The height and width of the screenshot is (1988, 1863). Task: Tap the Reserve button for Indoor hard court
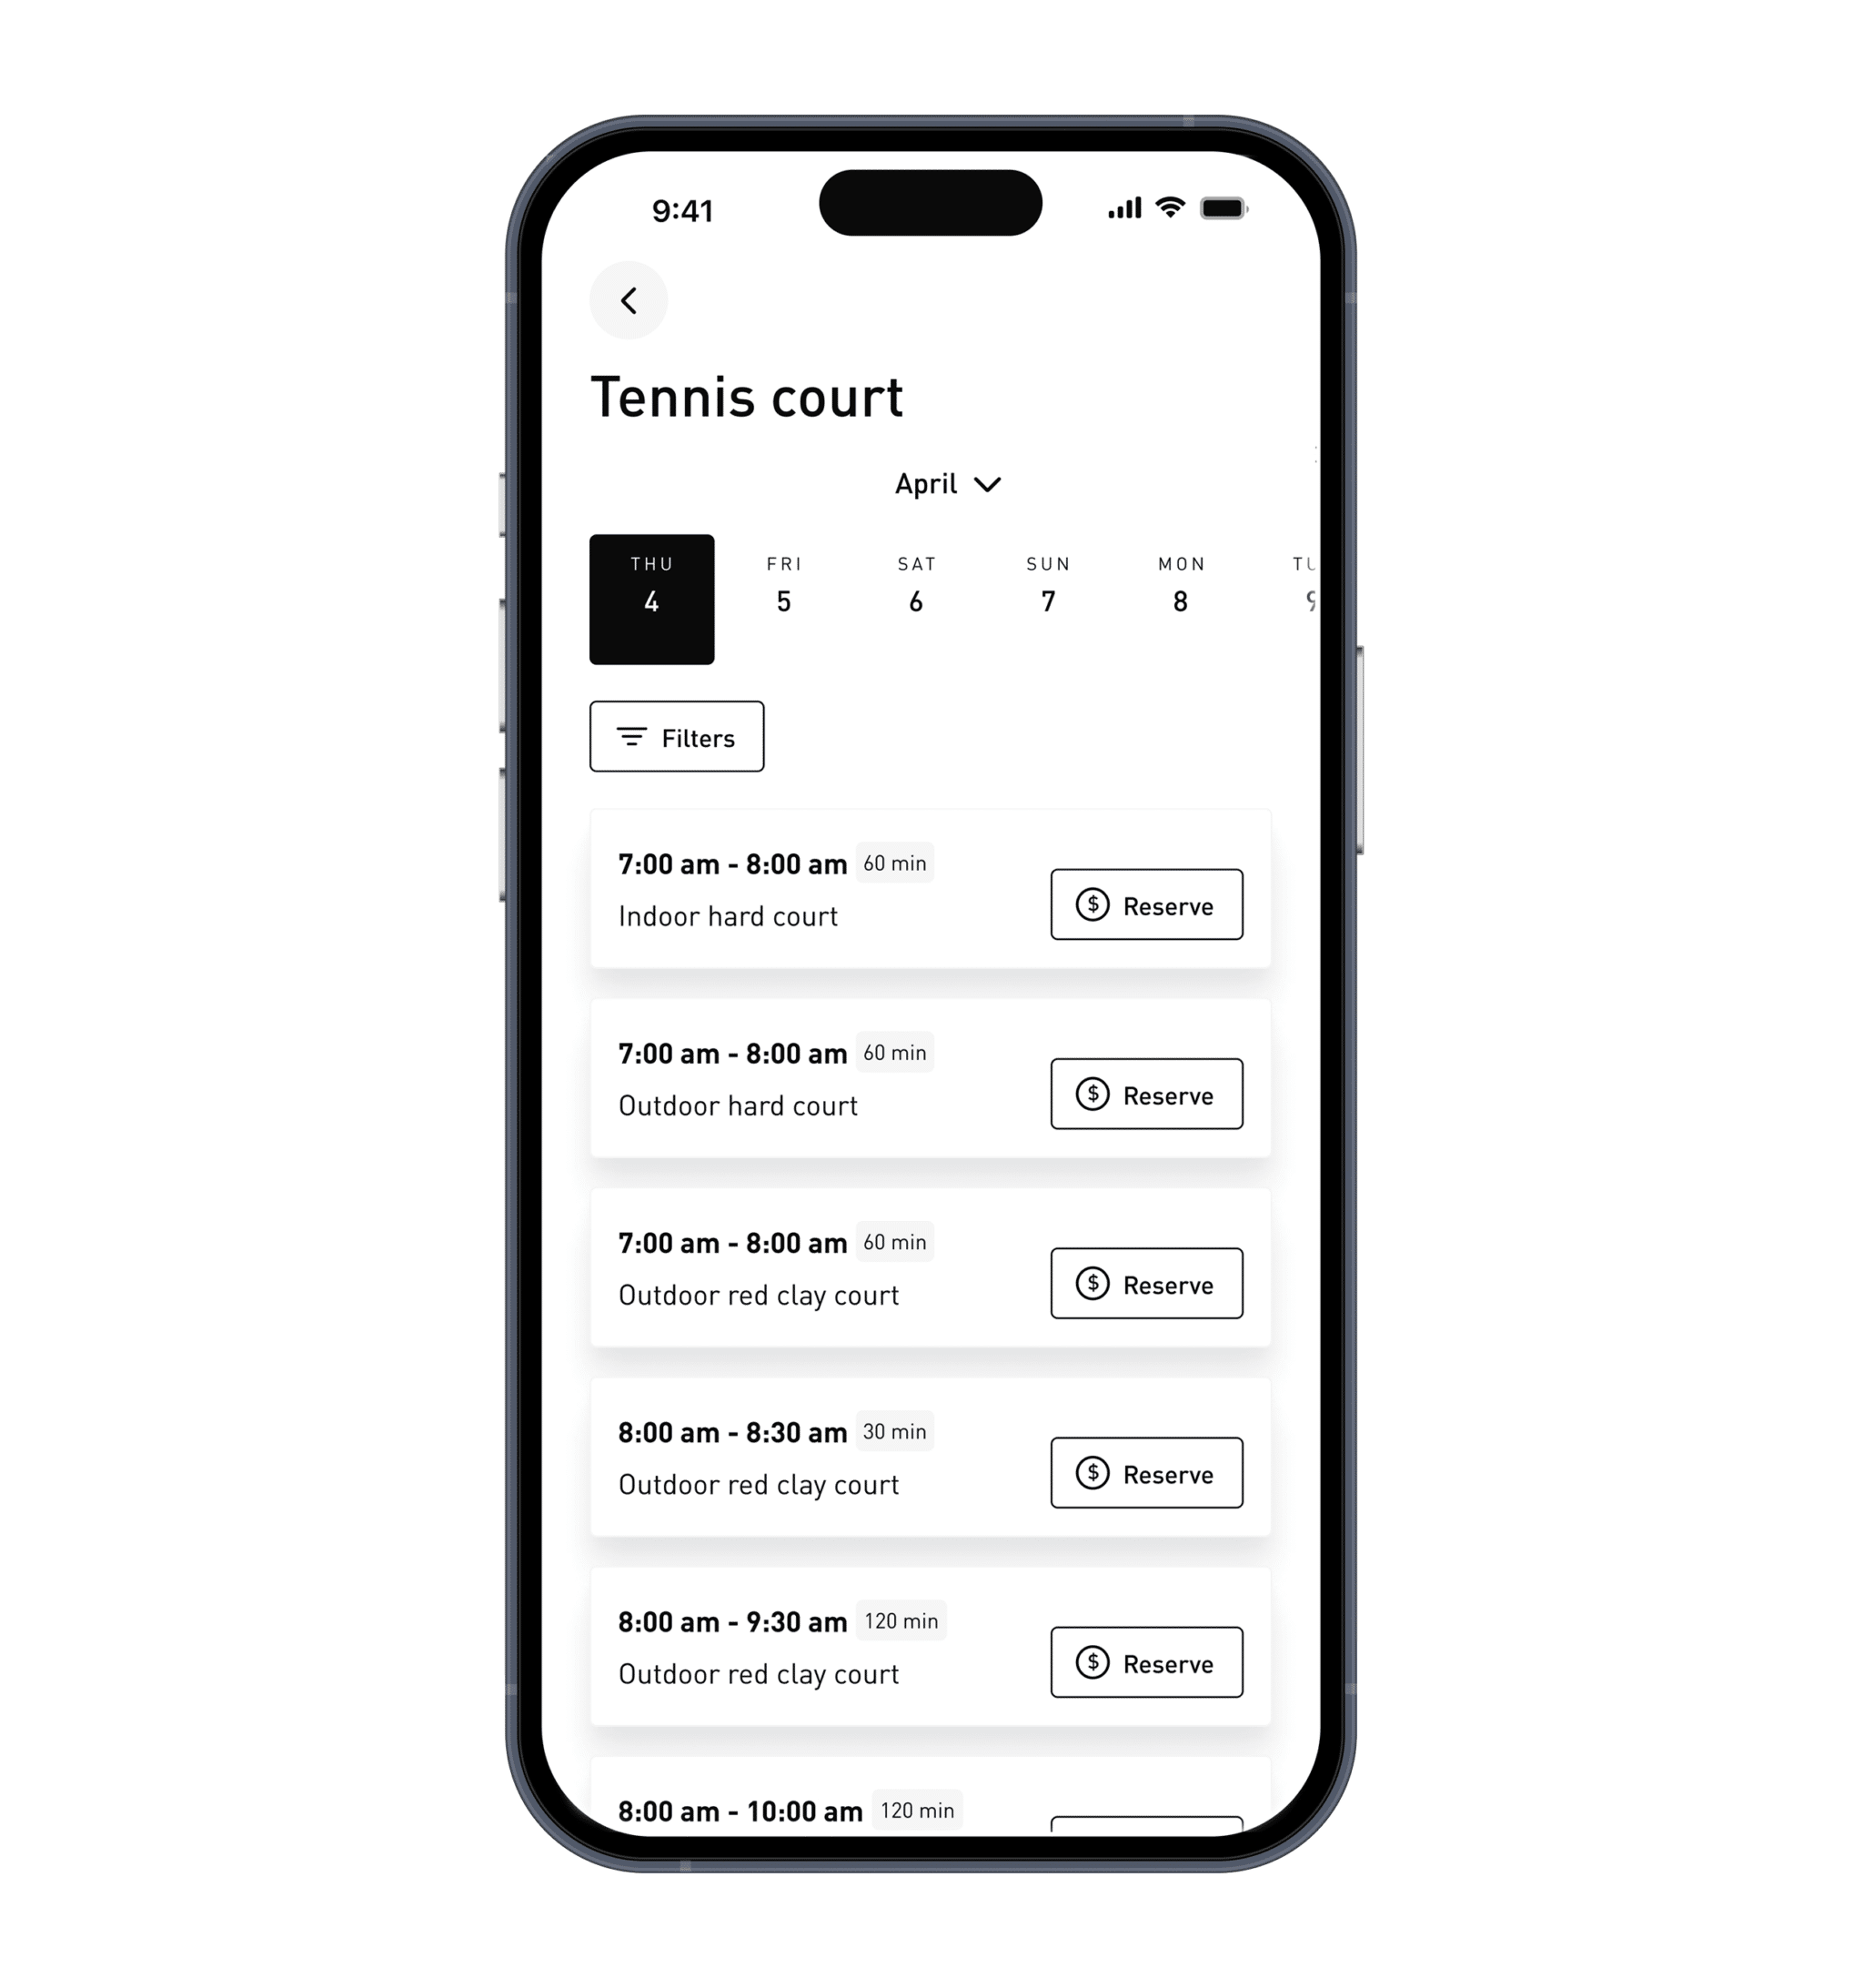(1147, 903)
